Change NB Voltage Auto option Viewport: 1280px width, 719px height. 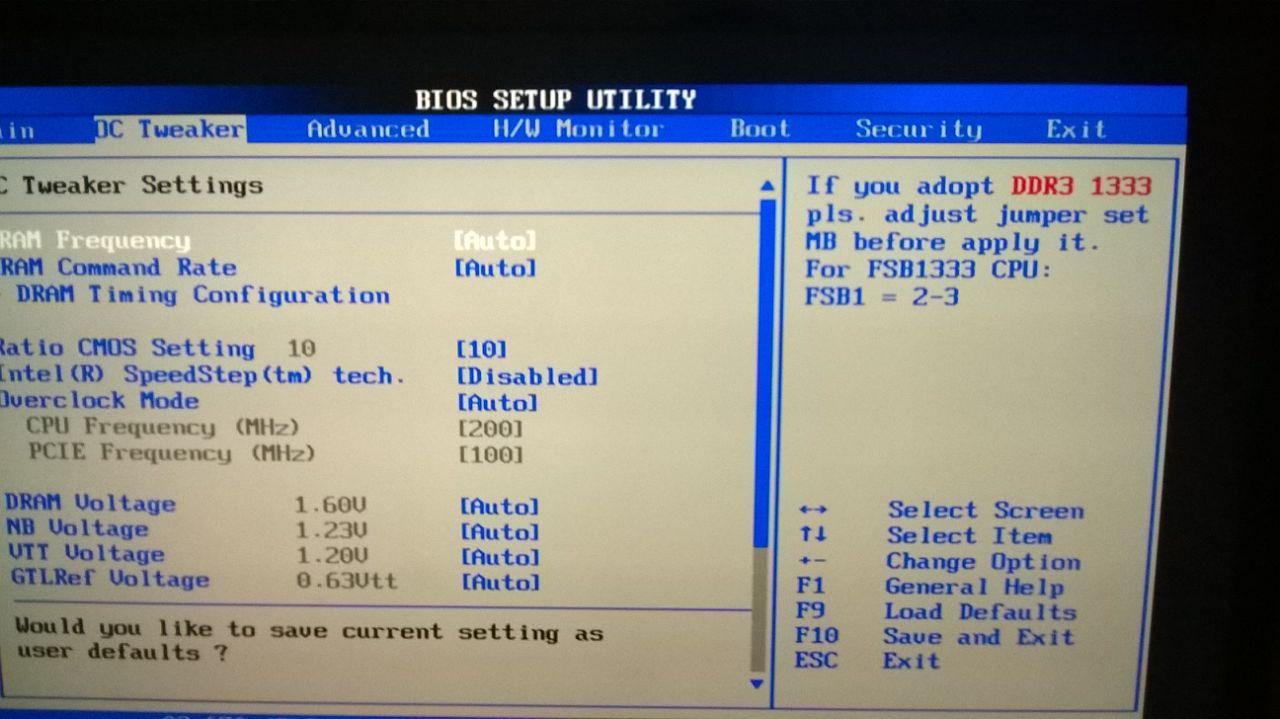[x=499, y=532]
